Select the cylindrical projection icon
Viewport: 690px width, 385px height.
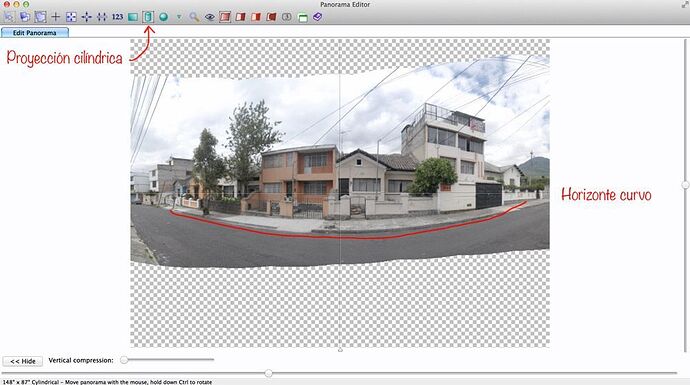point(148,17)
